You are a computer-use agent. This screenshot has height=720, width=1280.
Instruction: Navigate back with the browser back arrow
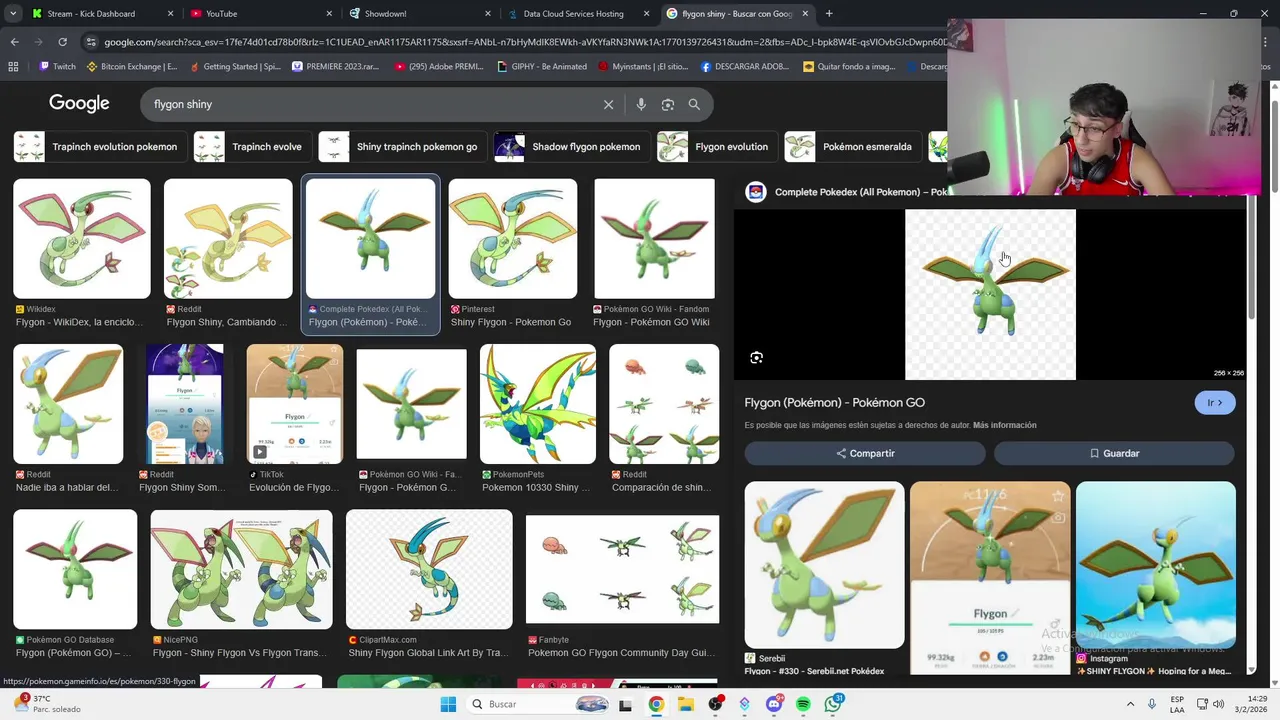15,42
